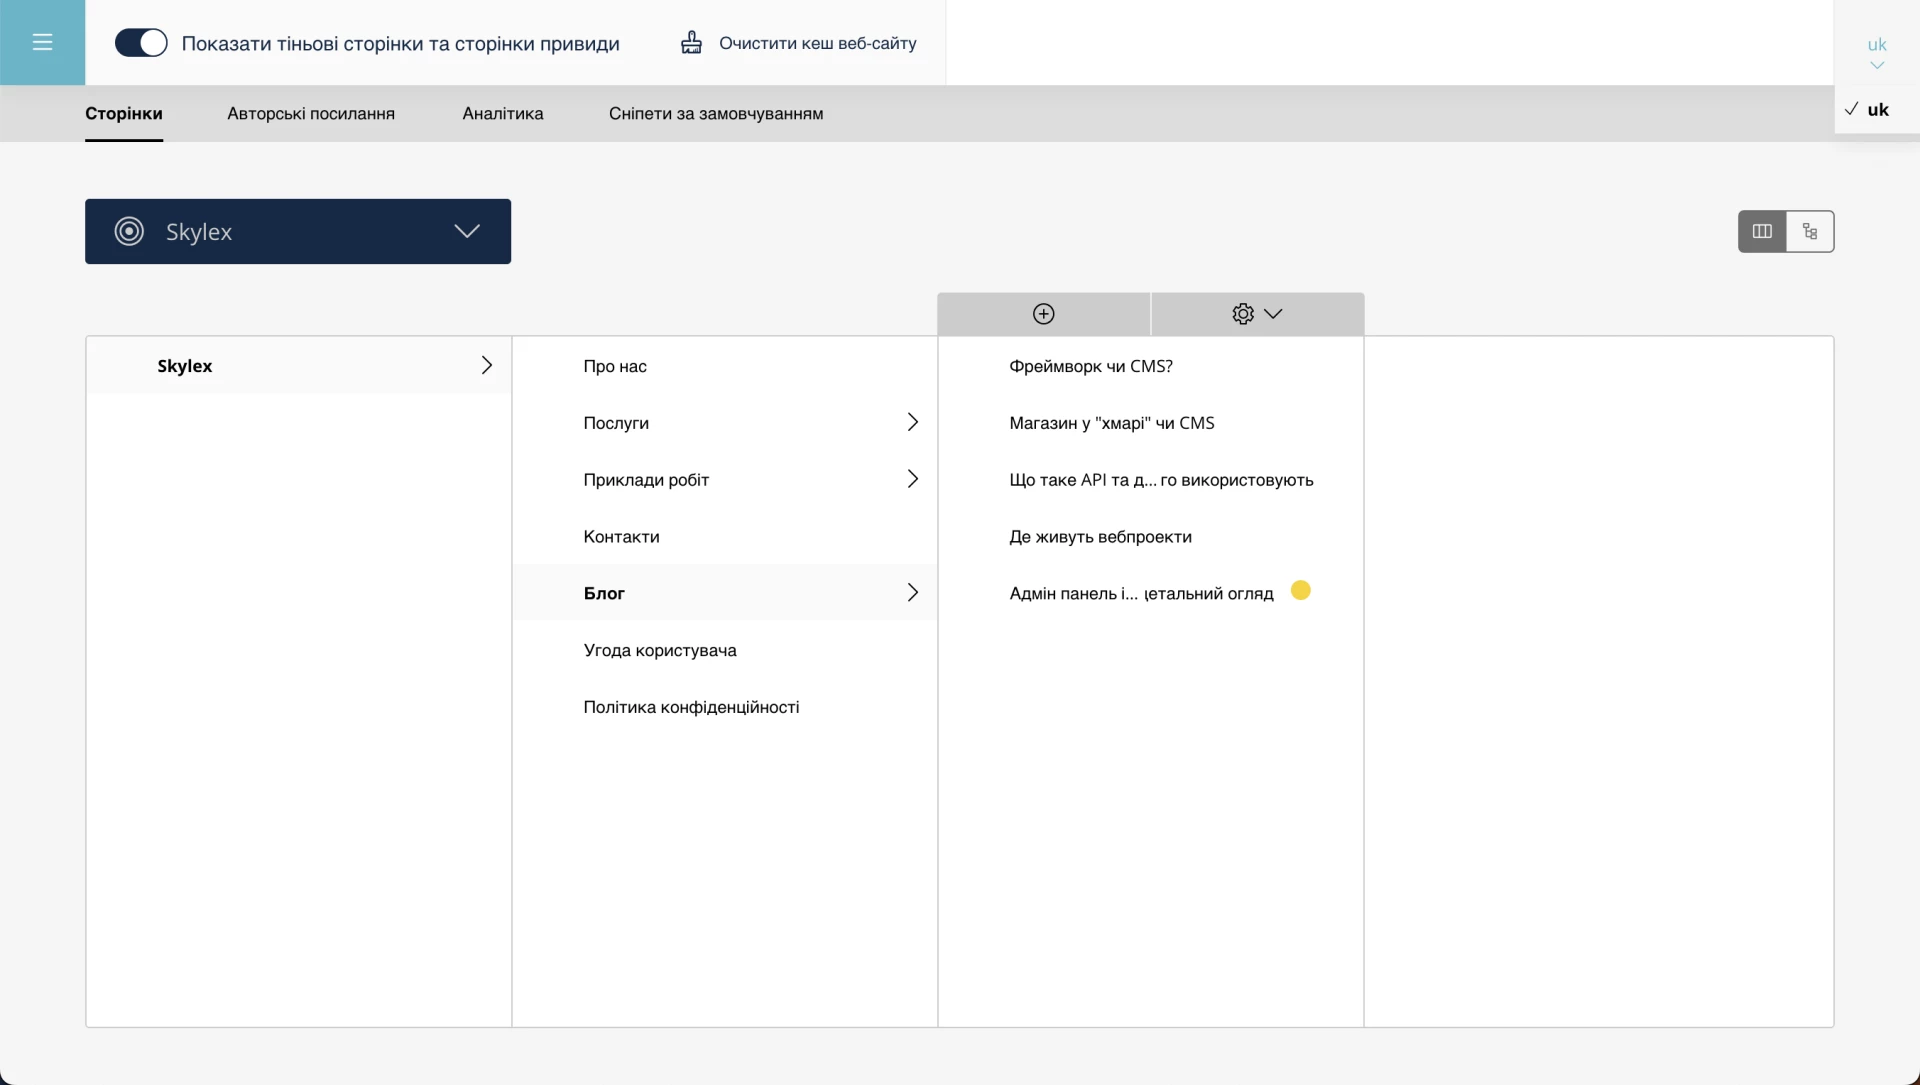Click yellow status dot on Адмін панель

(x=1300, y=591)
